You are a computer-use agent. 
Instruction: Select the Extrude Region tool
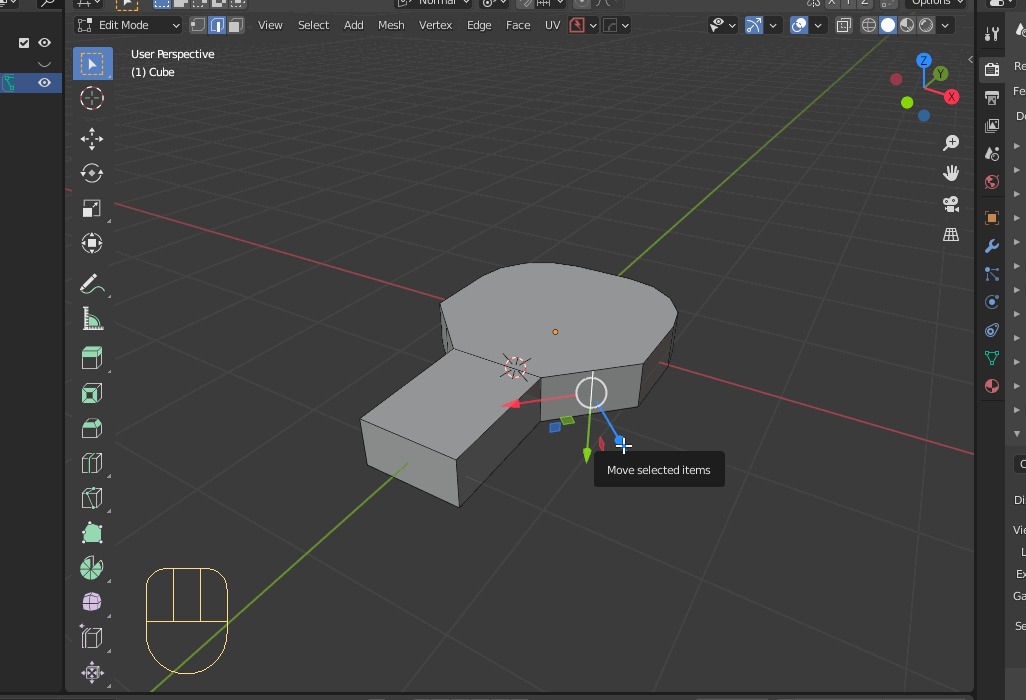92,357
